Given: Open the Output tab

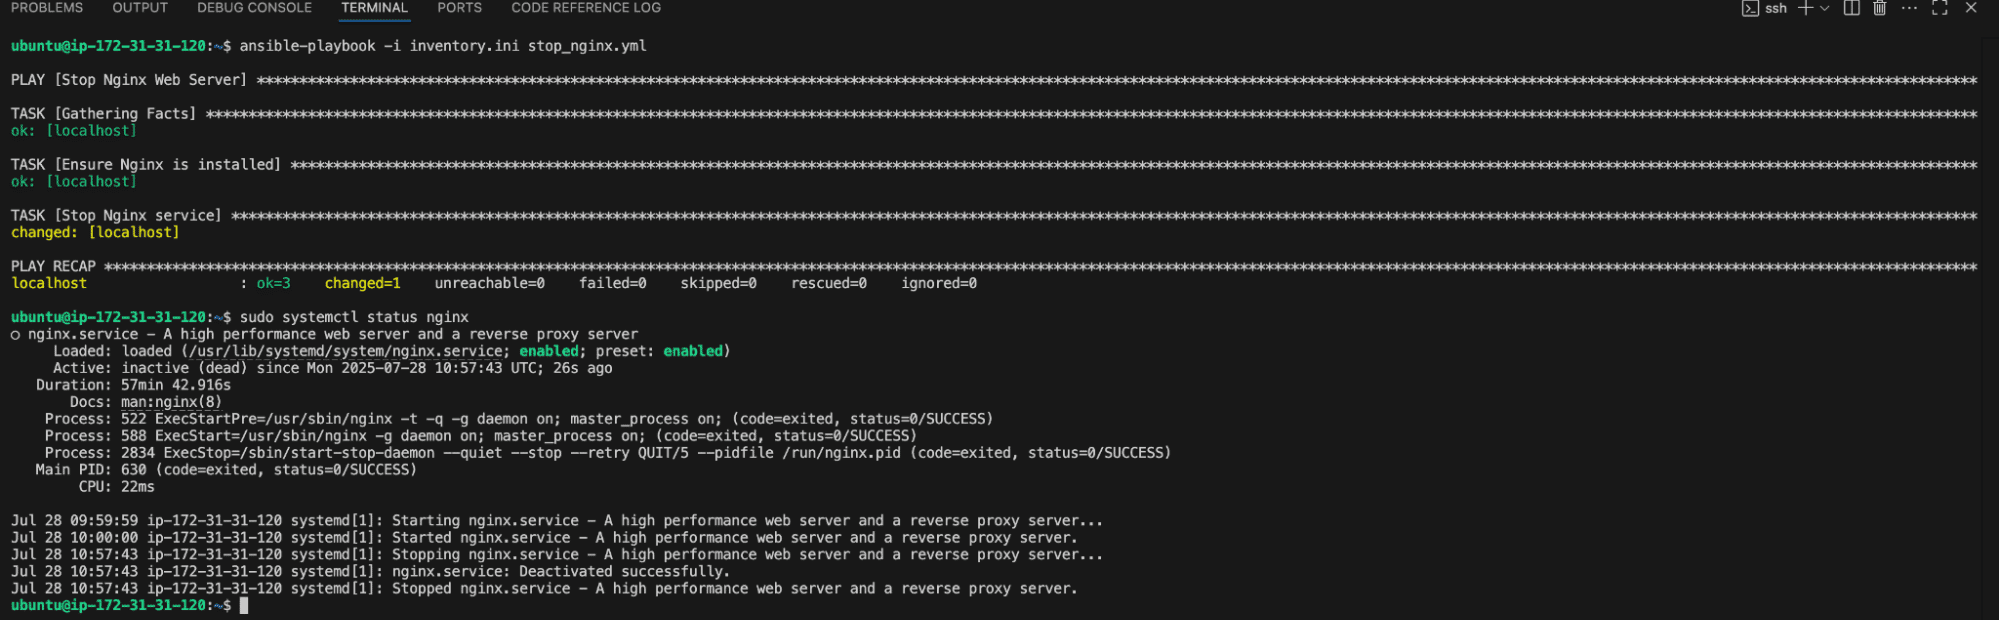Looking at the screenshot, I should pyautogui.click(x=140, y=8).
